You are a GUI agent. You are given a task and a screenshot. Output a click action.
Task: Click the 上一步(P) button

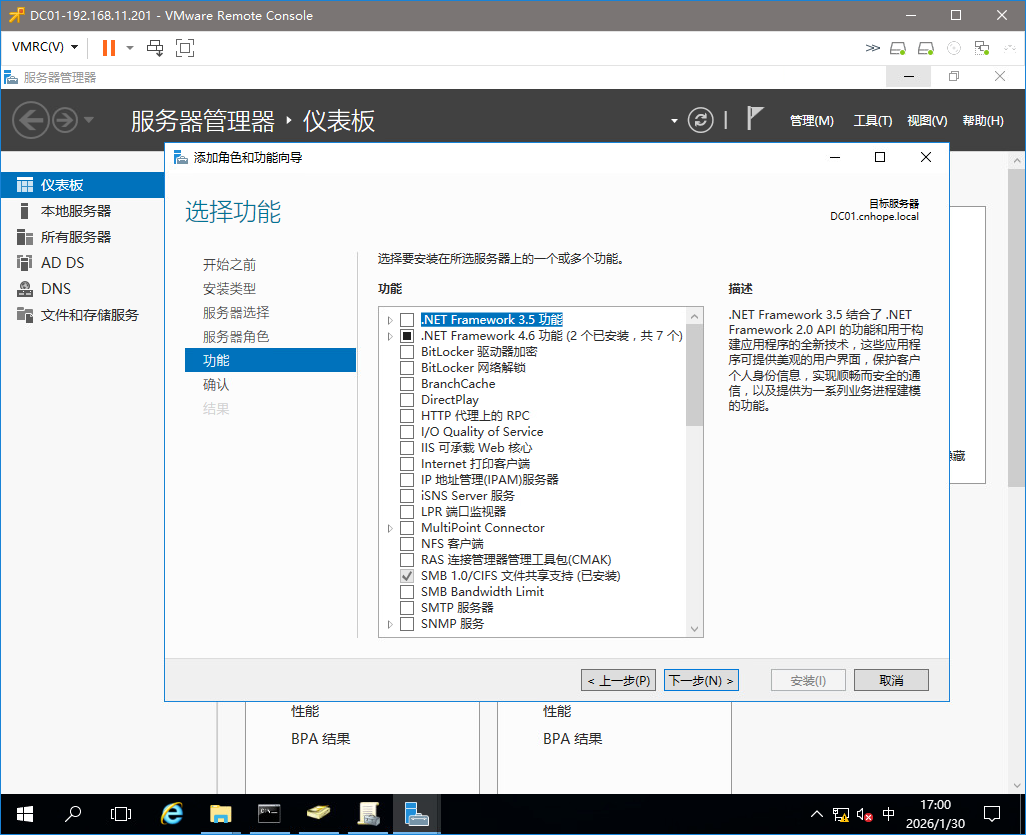pos(618,681)
